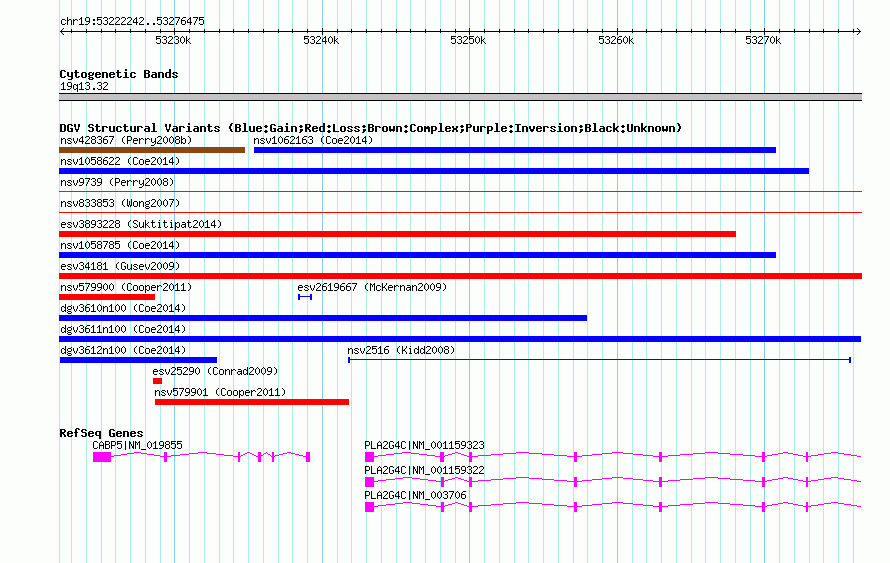Open the nsv9739 (Perry2008) variant label
Viewport: 890px width, 563px height.
[x=117, y=182]
